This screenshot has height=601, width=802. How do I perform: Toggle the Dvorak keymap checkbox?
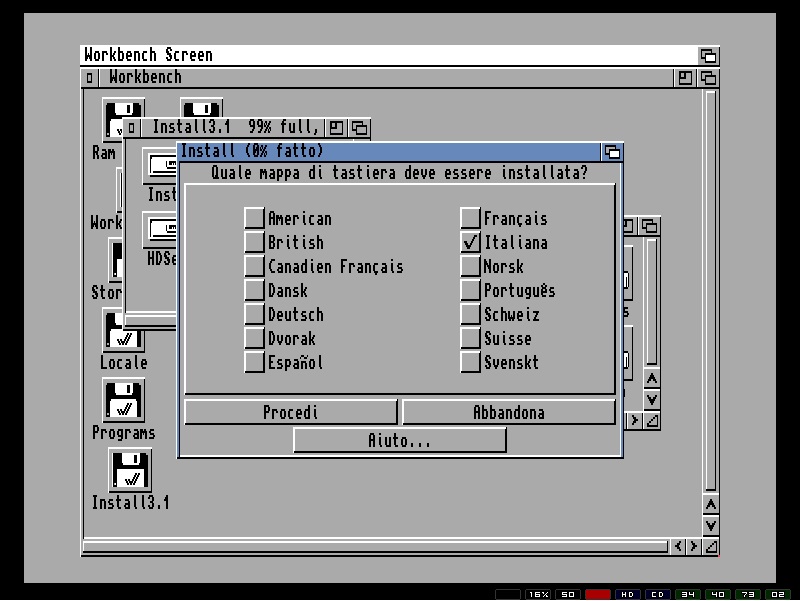[x=254, y=338]
